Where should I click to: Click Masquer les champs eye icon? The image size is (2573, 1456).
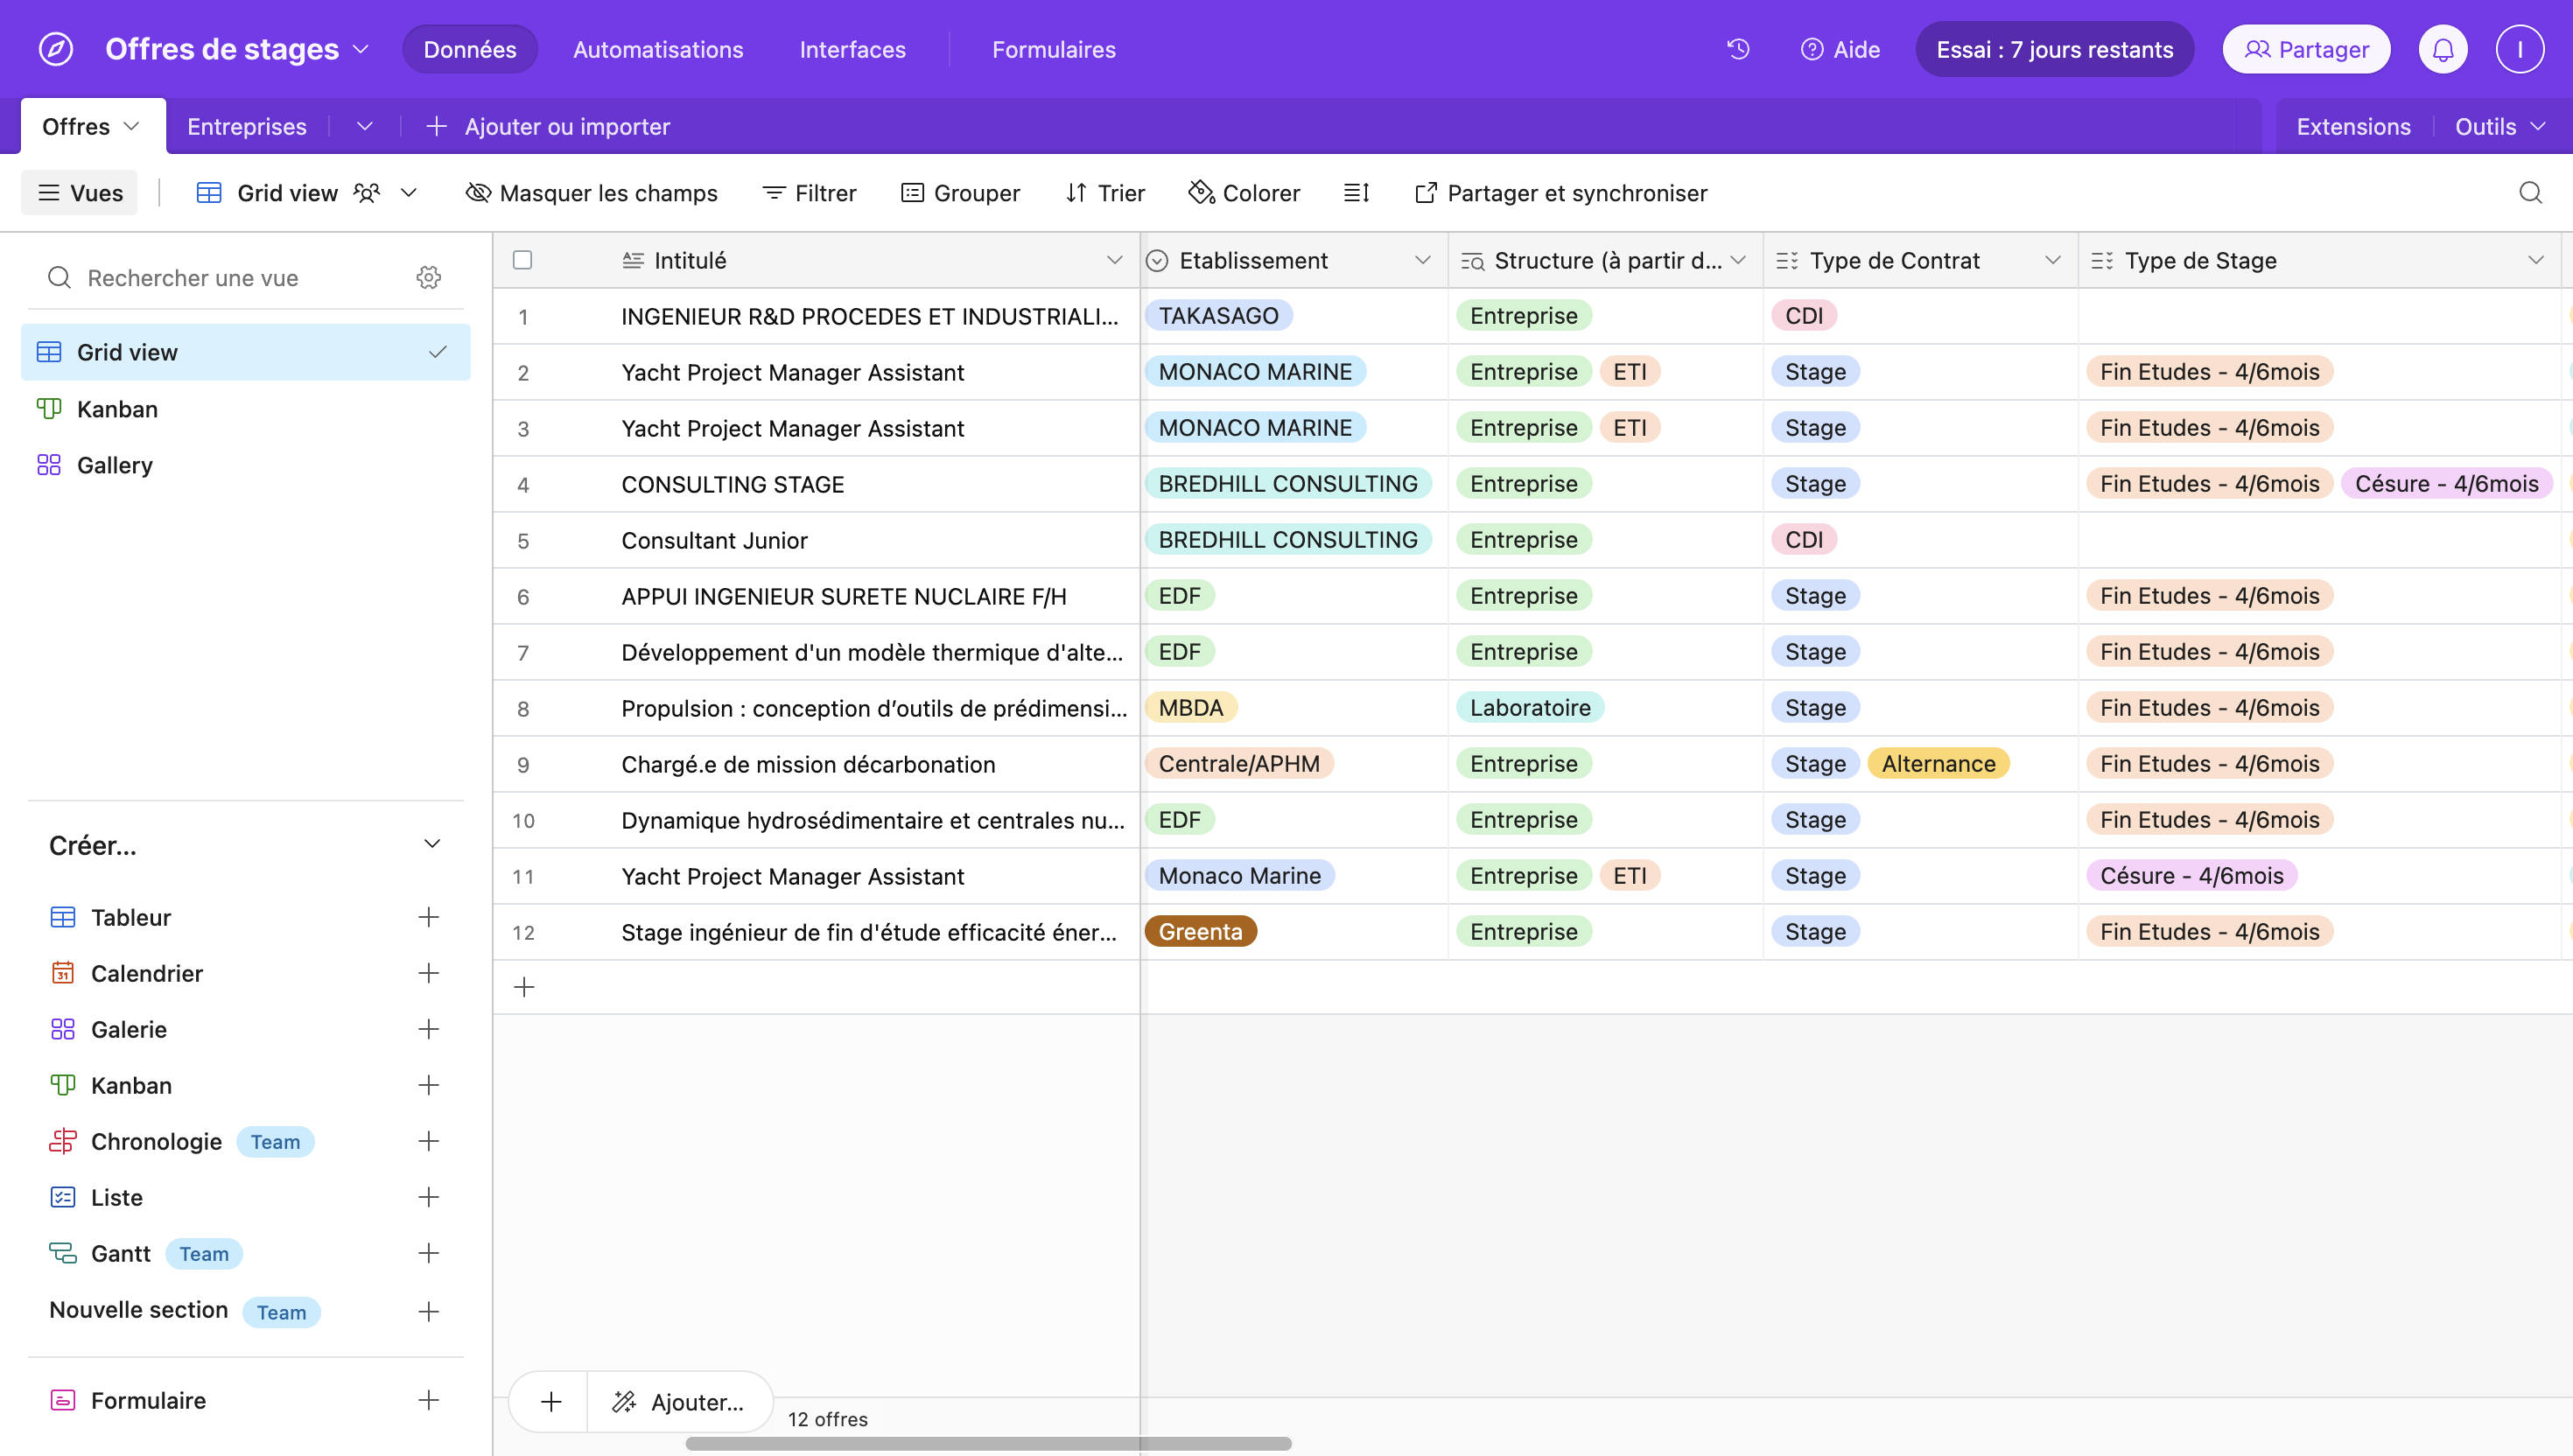pyautogui.click(x=478, y=193)
